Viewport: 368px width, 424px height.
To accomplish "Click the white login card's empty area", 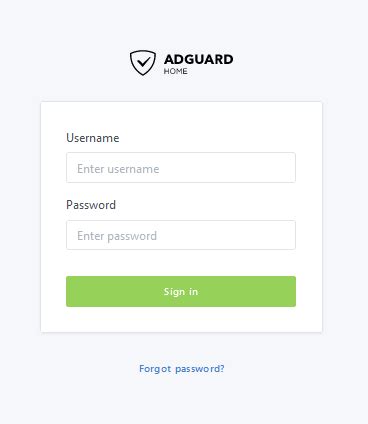I will (181, 319).
